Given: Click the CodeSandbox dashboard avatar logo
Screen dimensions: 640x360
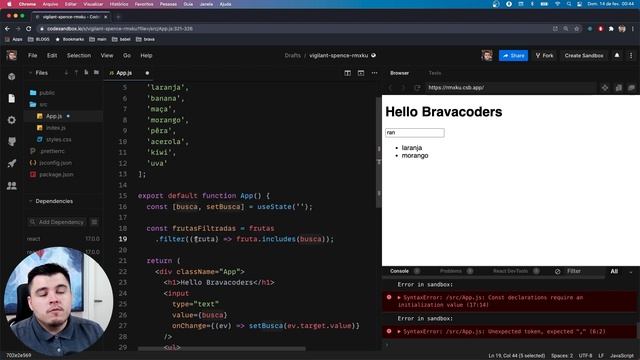Looking at the screenshot, I should pyautogui.click(x=11, y=56).
